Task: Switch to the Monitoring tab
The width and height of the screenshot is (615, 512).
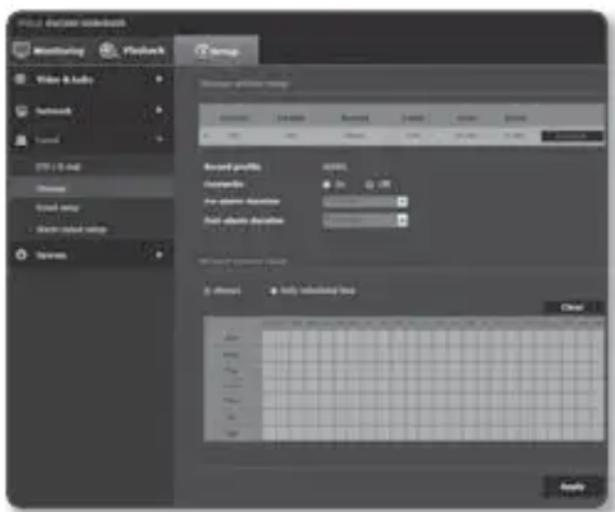Action: pos(49,51)
